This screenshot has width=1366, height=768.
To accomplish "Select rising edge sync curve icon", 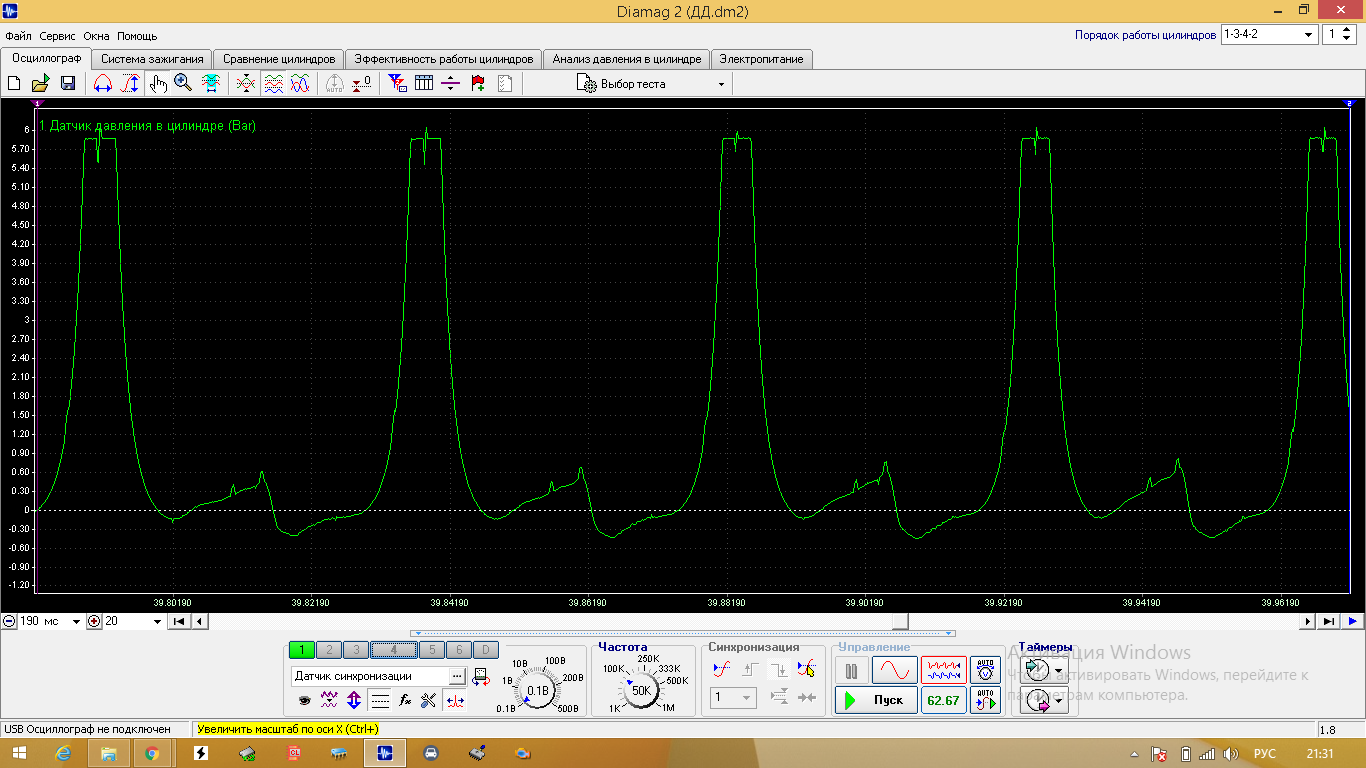I will [722, 670].
